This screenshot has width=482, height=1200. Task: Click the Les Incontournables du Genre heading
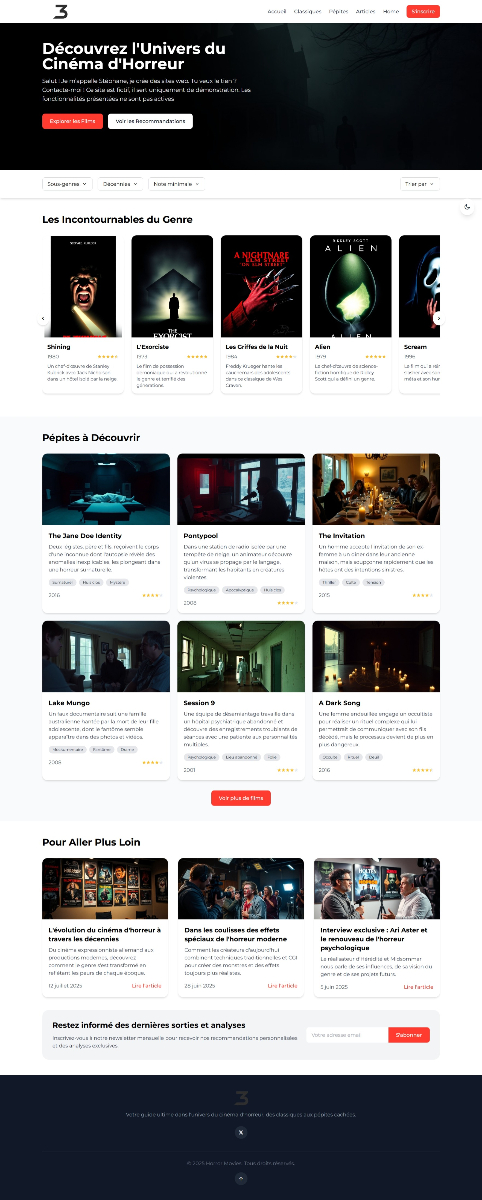tap(118, 219)
